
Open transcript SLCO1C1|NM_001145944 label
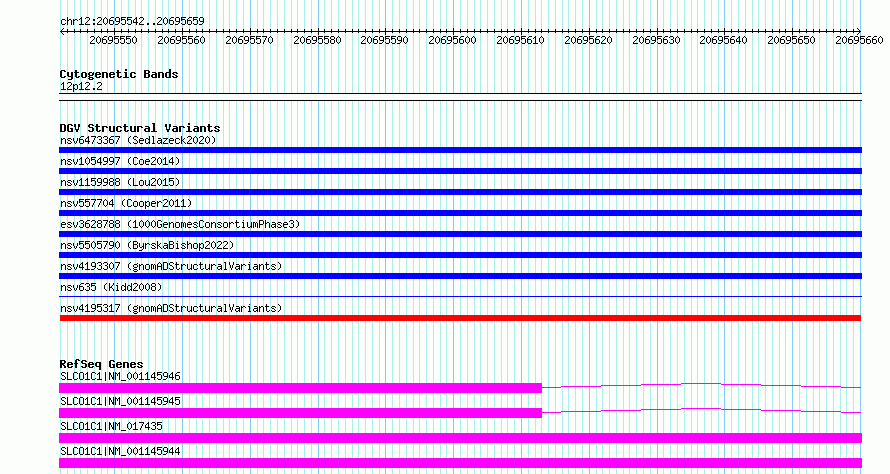120,451
